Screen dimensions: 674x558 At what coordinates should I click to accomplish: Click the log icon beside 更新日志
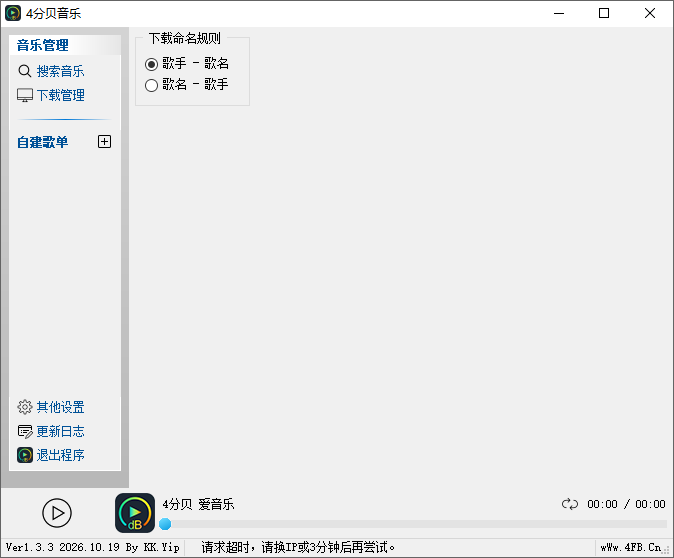coord(25,431)
